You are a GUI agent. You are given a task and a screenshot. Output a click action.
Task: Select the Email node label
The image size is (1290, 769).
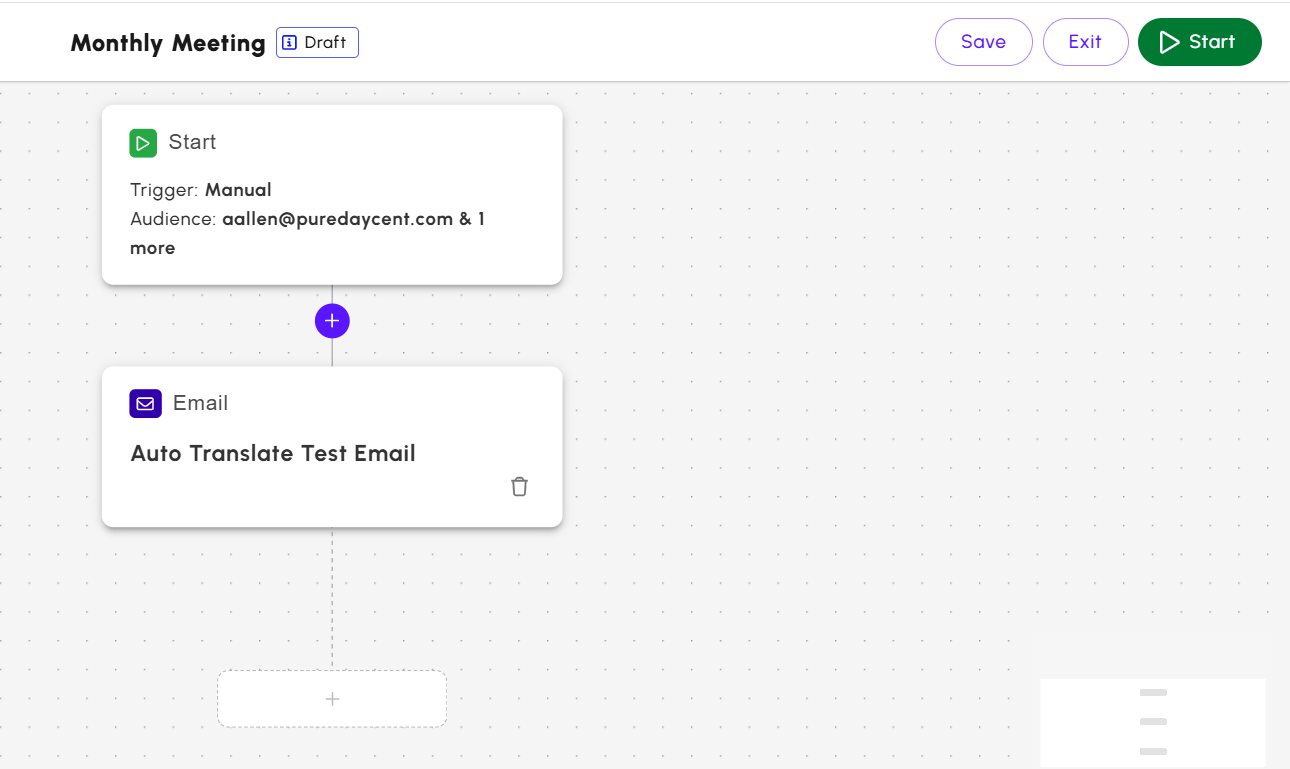point(200,403)
